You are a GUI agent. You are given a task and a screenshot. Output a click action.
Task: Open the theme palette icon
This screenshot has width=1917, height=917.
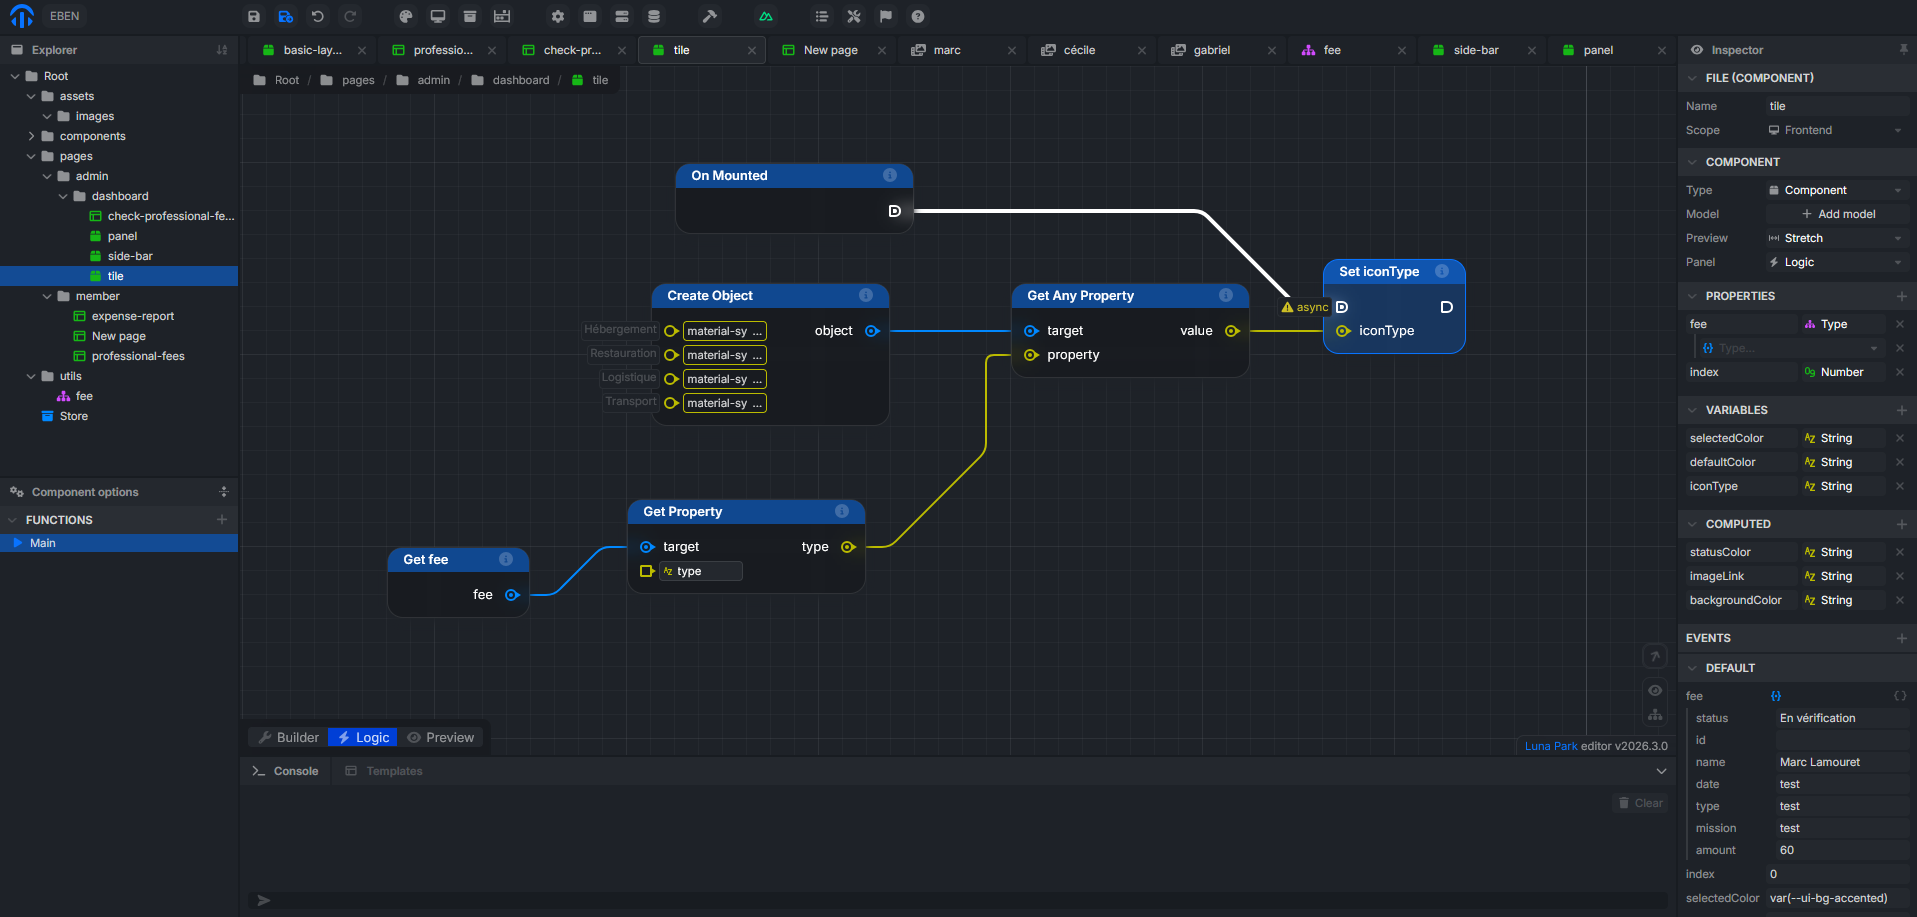point(406,16)
